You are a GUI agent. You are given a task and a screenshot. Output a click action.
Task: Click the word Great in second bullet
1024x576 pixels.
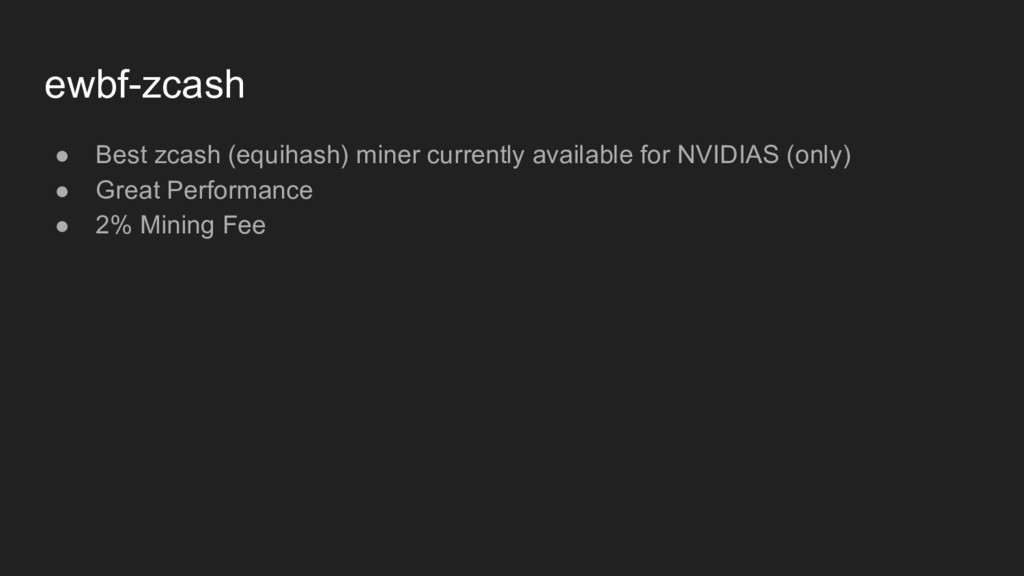127,190
